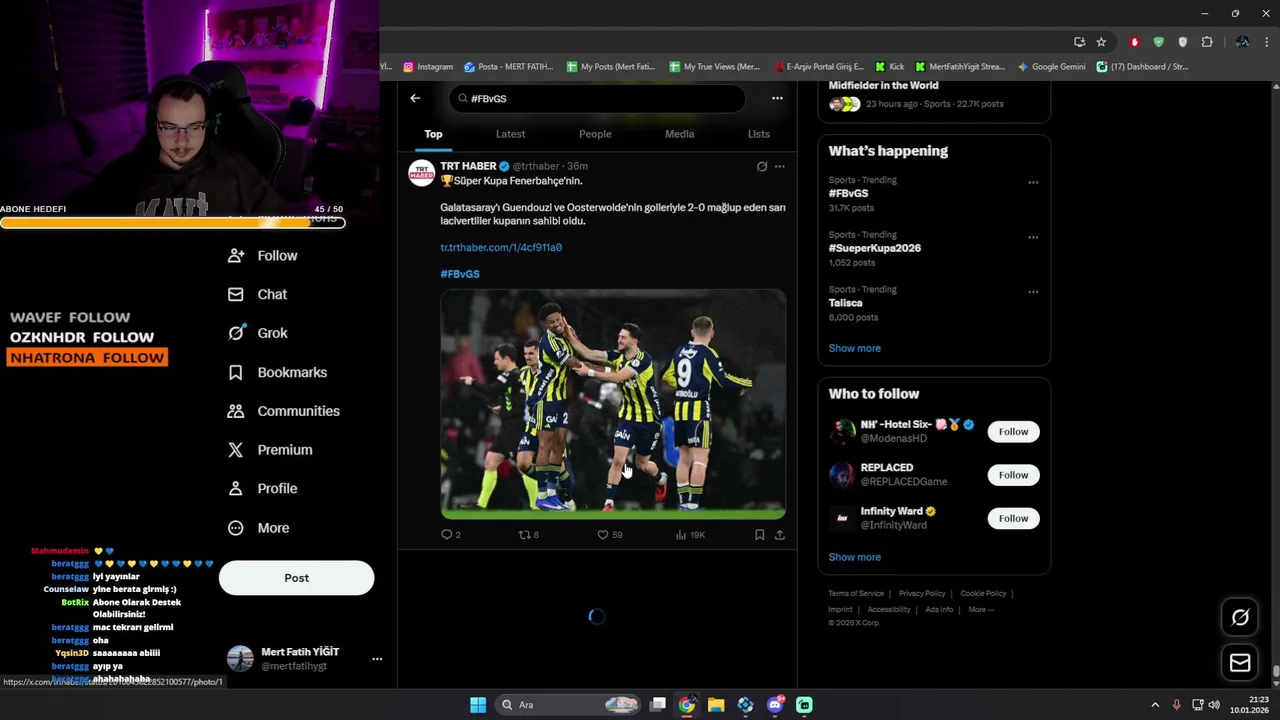Click Show more under What's happening
Screen dimensions: 1280x720
point(855,348)
